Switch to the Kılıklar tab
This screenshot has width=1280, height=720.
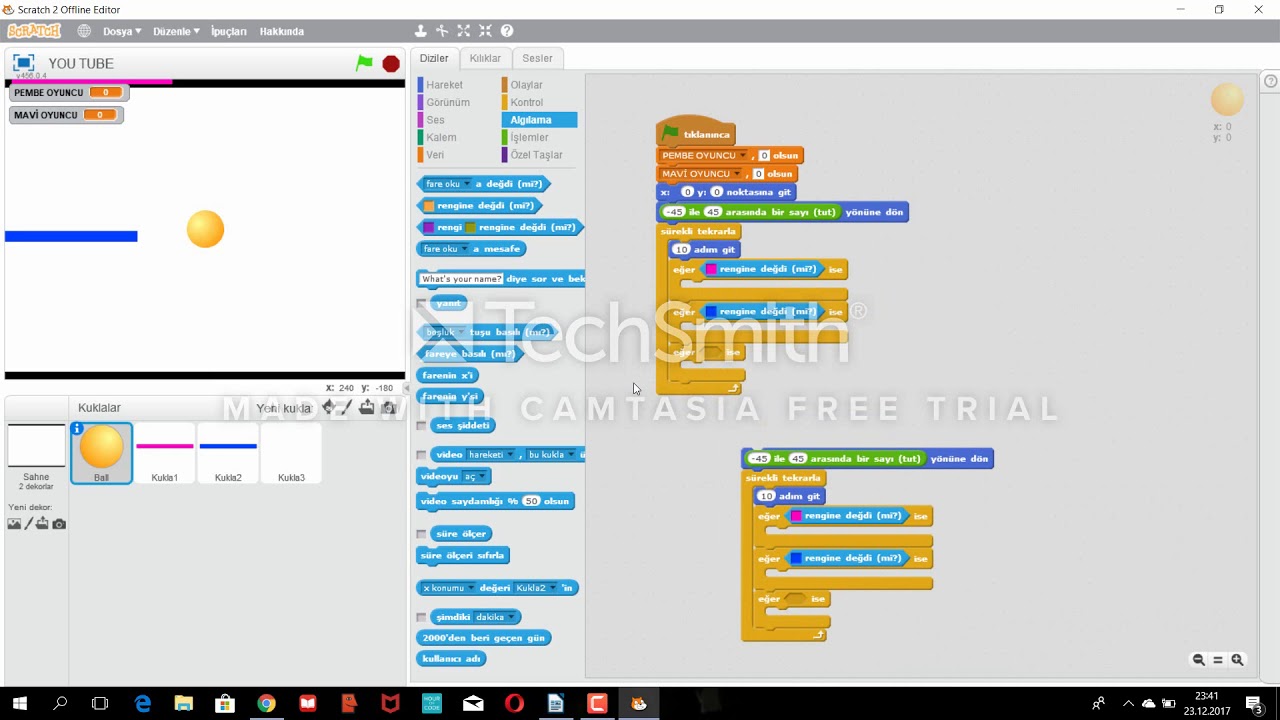pos(485,58)
